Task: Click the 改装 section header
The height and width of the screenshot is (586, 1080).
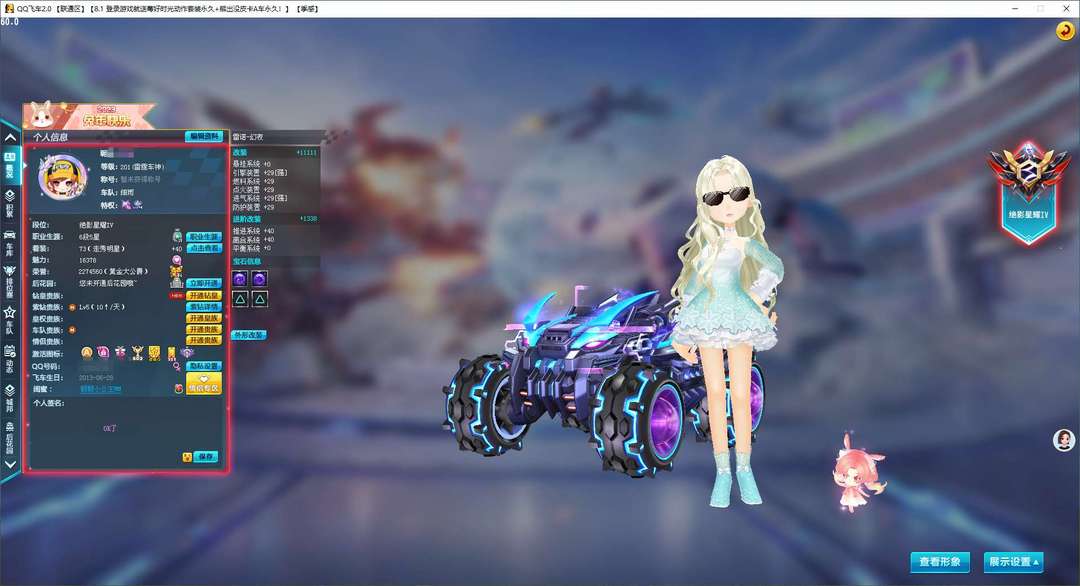Action: (240, 152)
